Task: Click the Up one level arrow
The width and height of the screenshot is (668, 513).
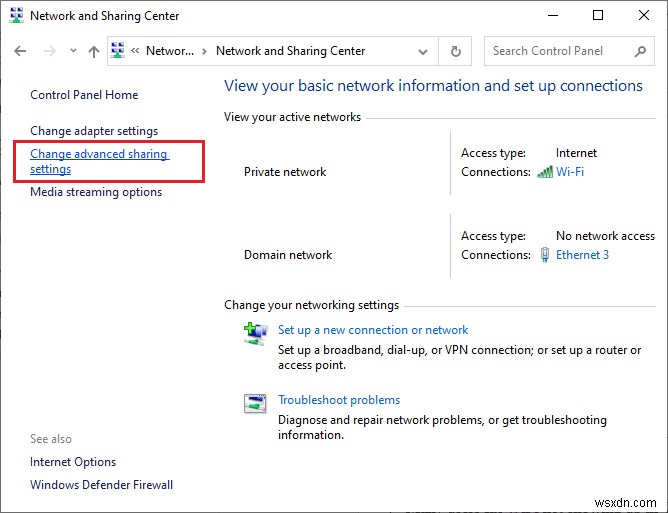Action: click(93, 51)
